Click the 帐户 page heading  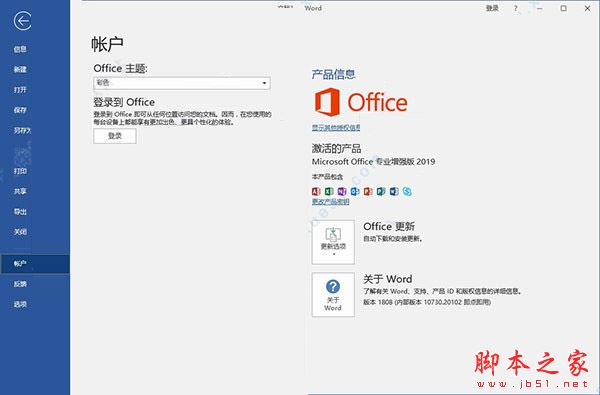pyautogui.click(x=107, y=44)
